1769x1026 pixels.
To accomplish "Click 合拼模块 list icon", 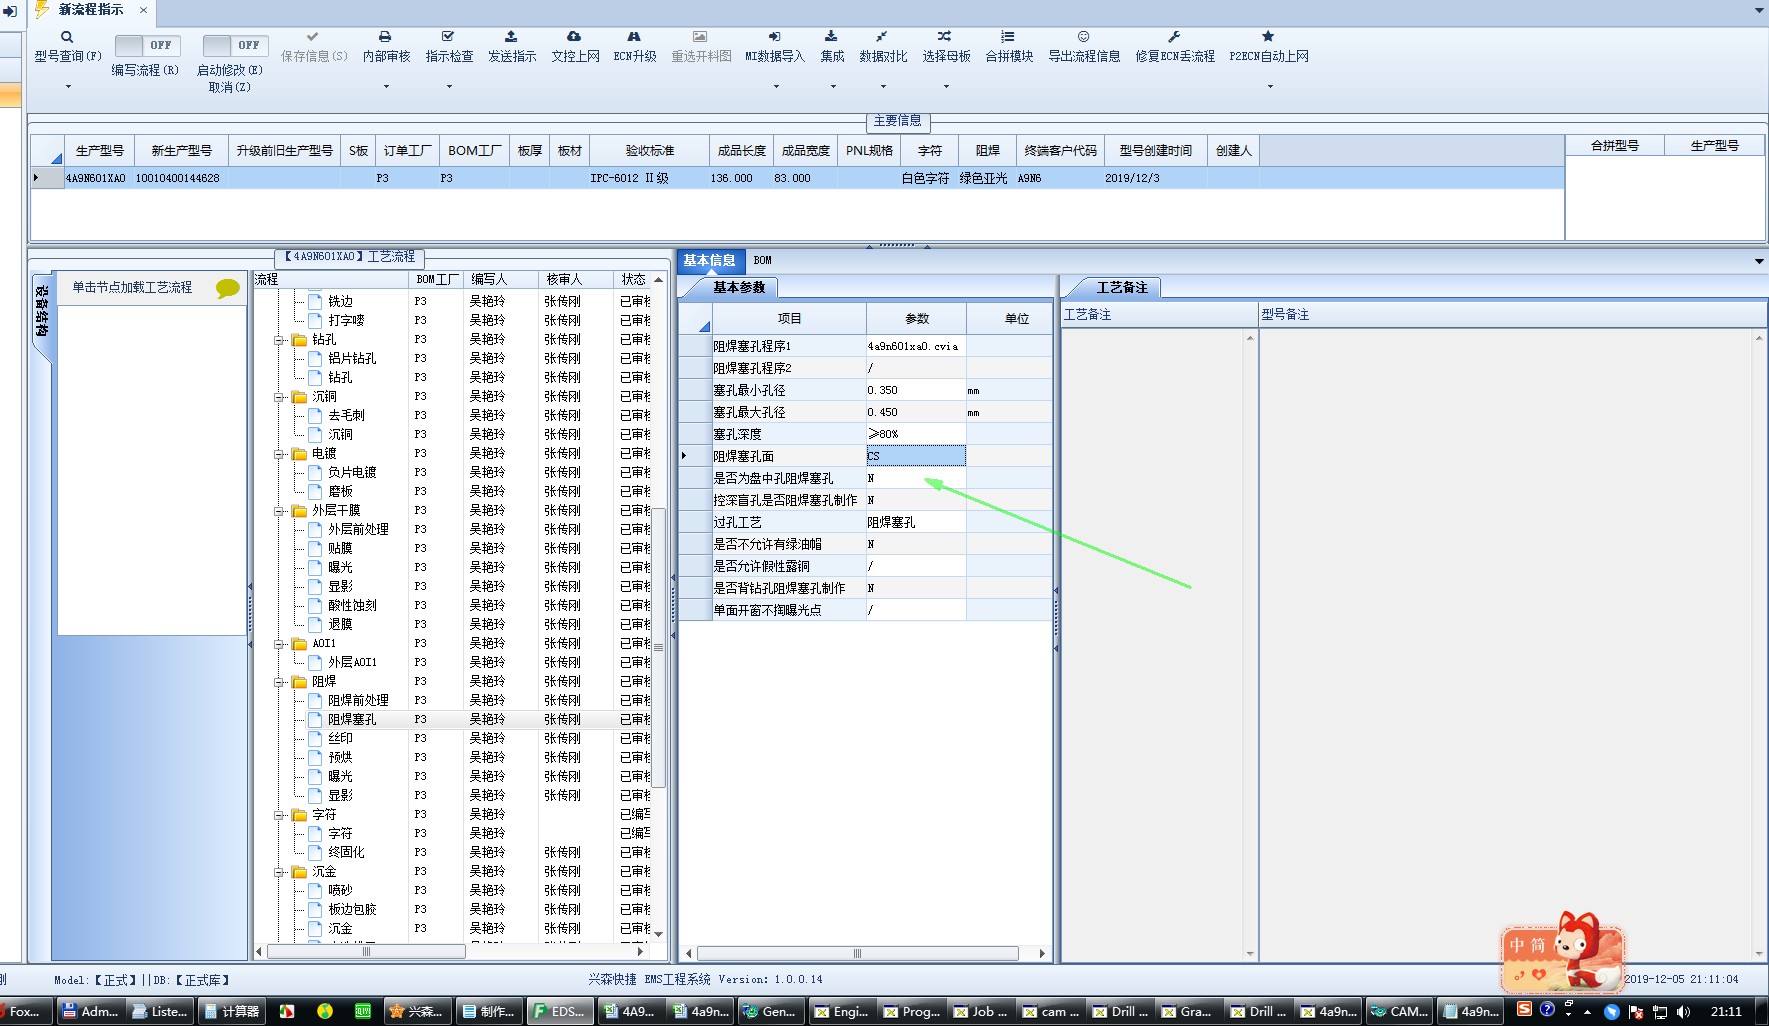I will click(1008, 37).
